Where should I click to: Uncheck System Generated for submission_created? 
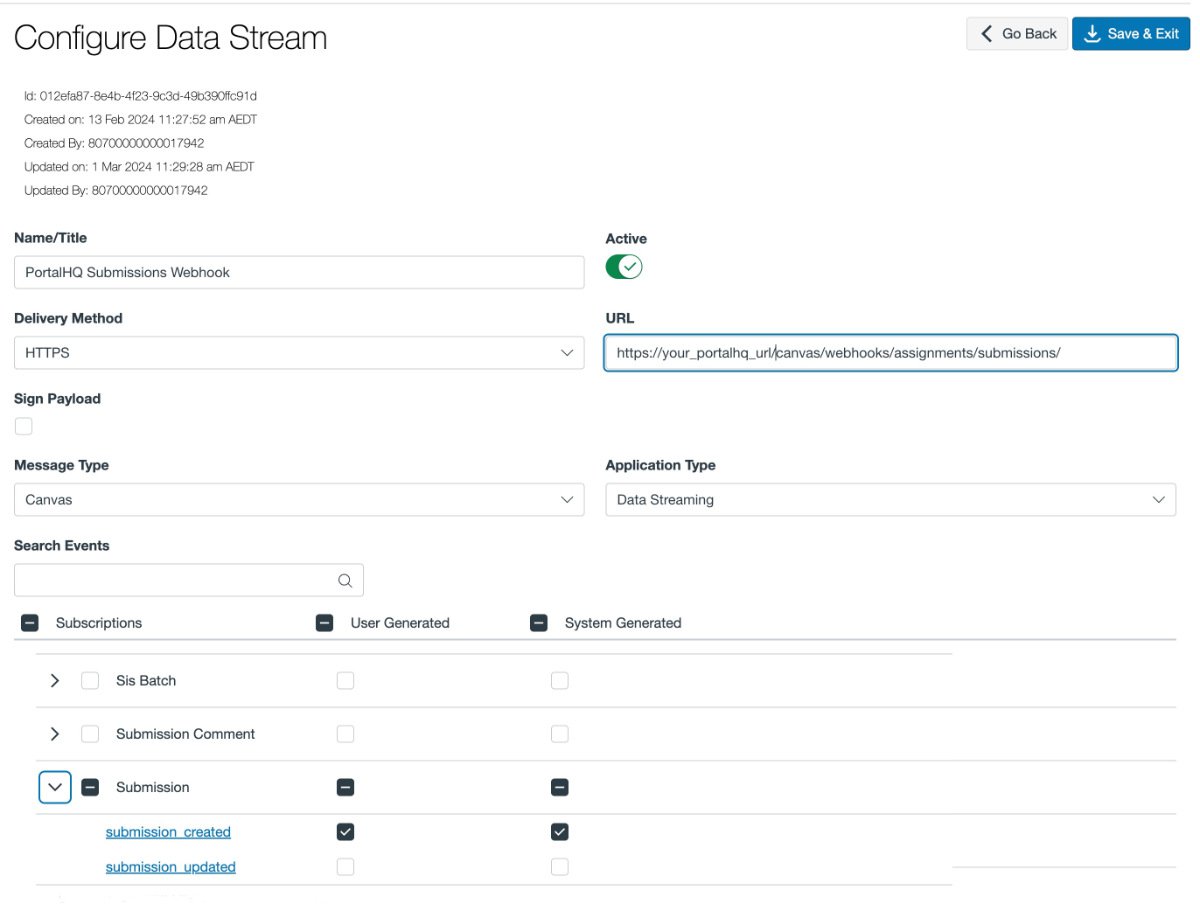[x=560, y=832]
